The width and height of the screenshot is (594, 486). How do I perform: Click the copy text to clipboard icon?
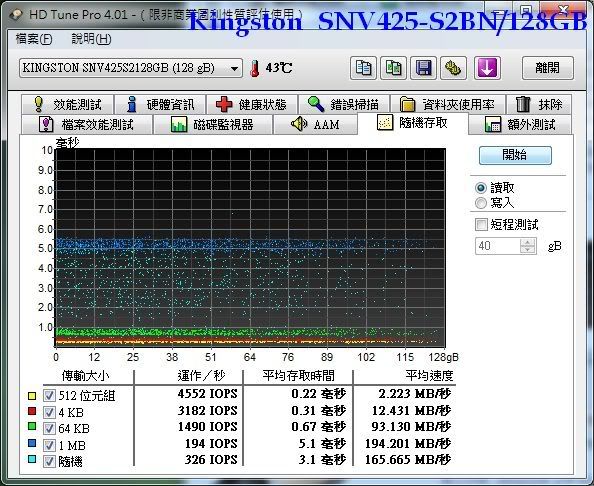363,68
